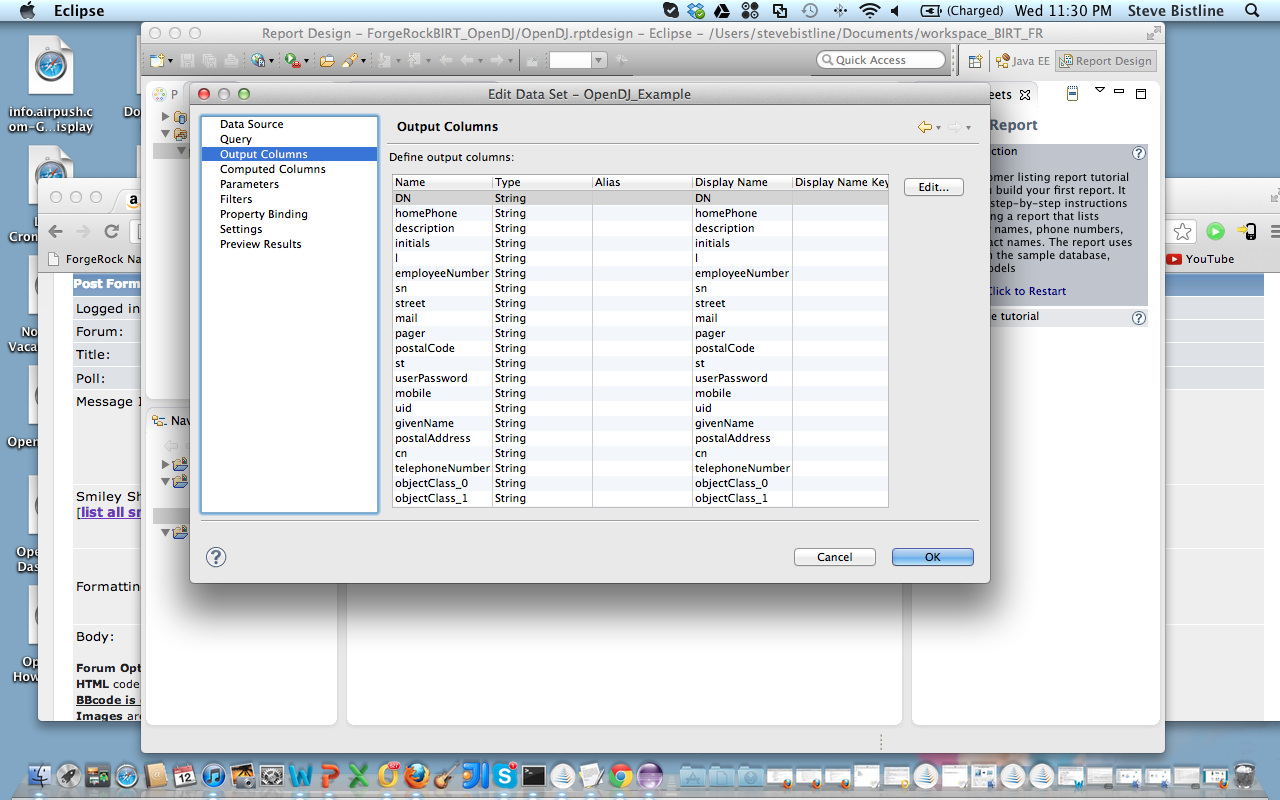Bookmark page with Chrome star icon
Image resolution: width=1280 pixels, height=800 pixels.
[1182, 231]
